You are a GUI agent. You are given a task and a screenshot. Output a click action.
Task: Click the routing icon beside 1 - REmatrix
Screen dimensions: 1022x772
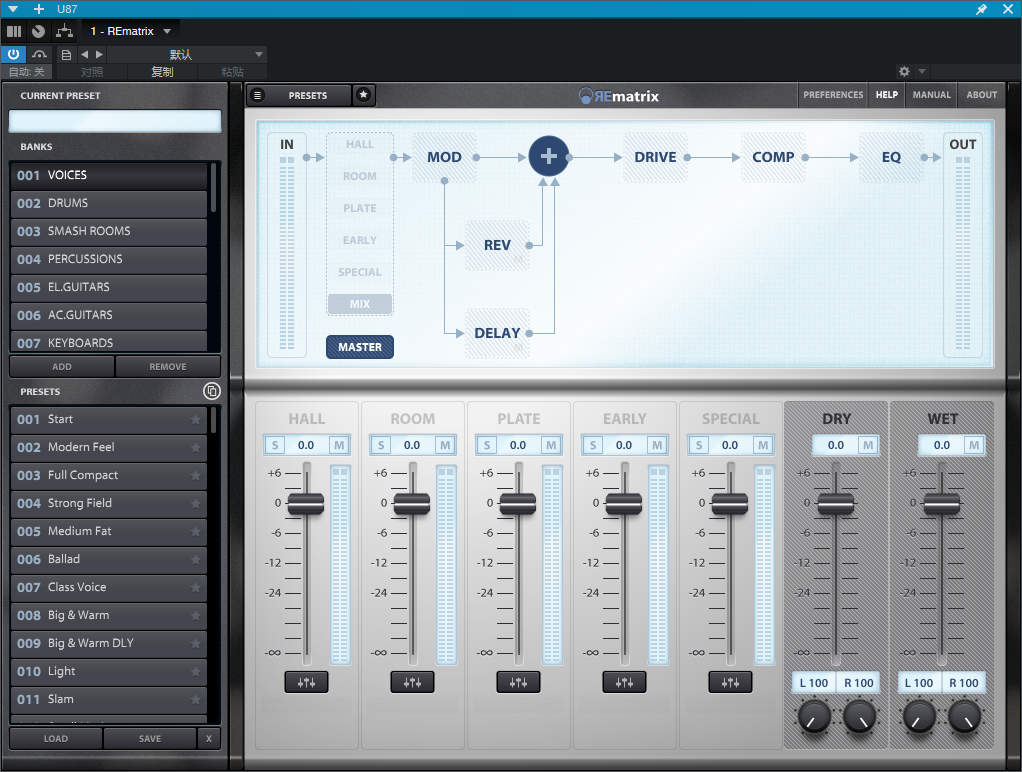(x=64, y=31)
